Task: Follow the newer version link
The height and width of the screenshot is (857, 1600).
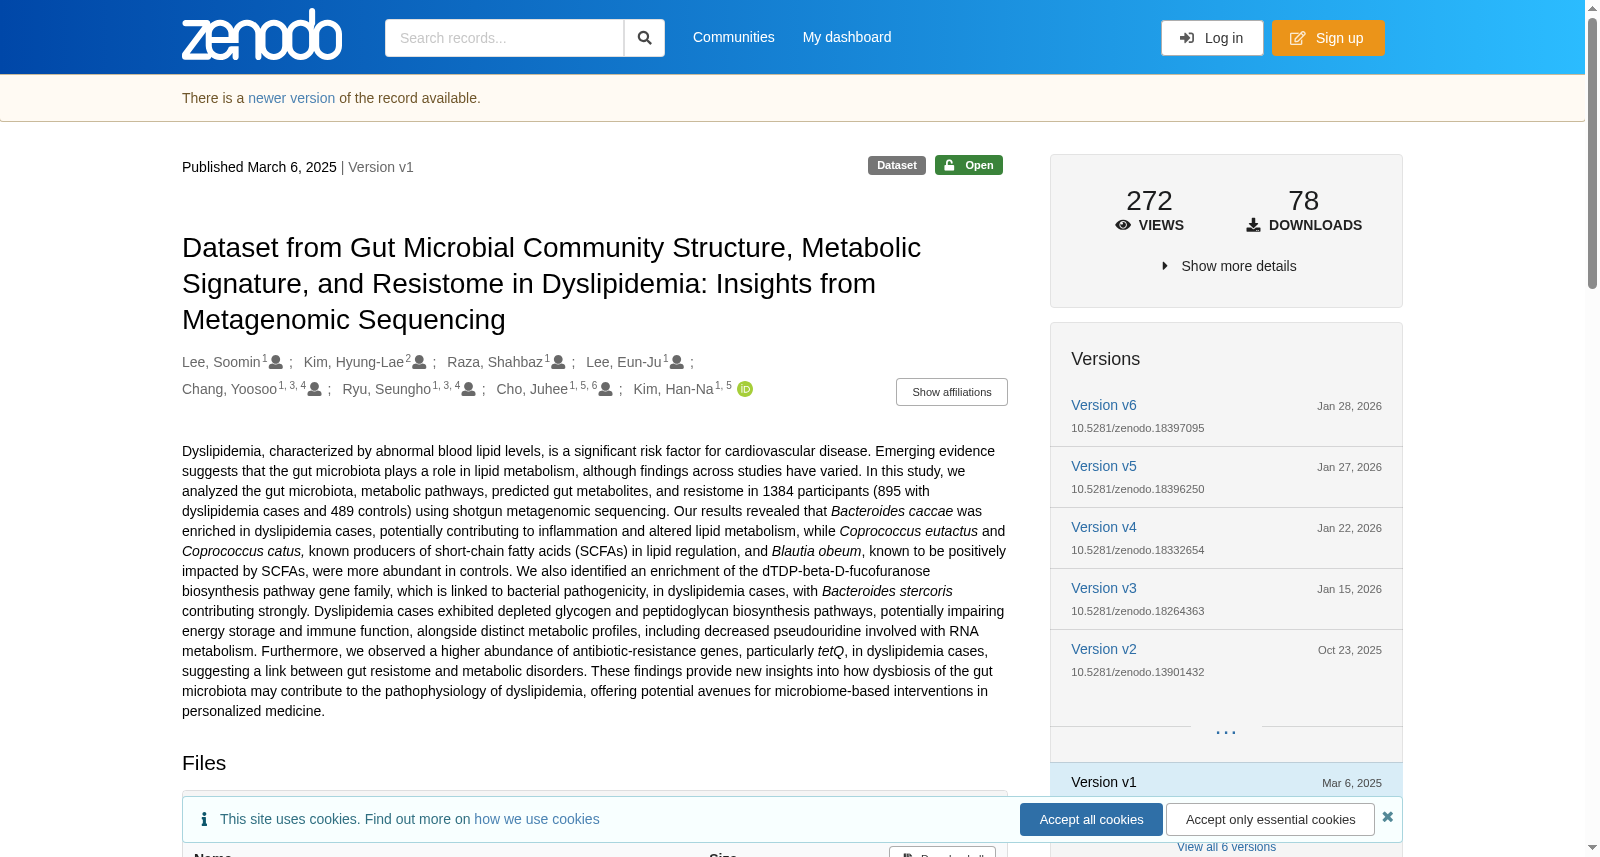Action: 292,98
